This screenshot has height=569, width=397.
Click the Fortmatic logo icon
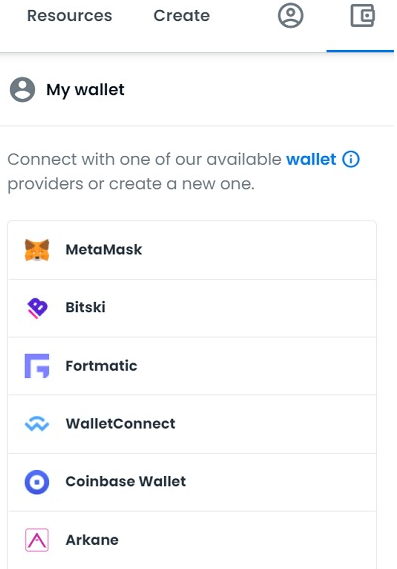pos(37,366)
